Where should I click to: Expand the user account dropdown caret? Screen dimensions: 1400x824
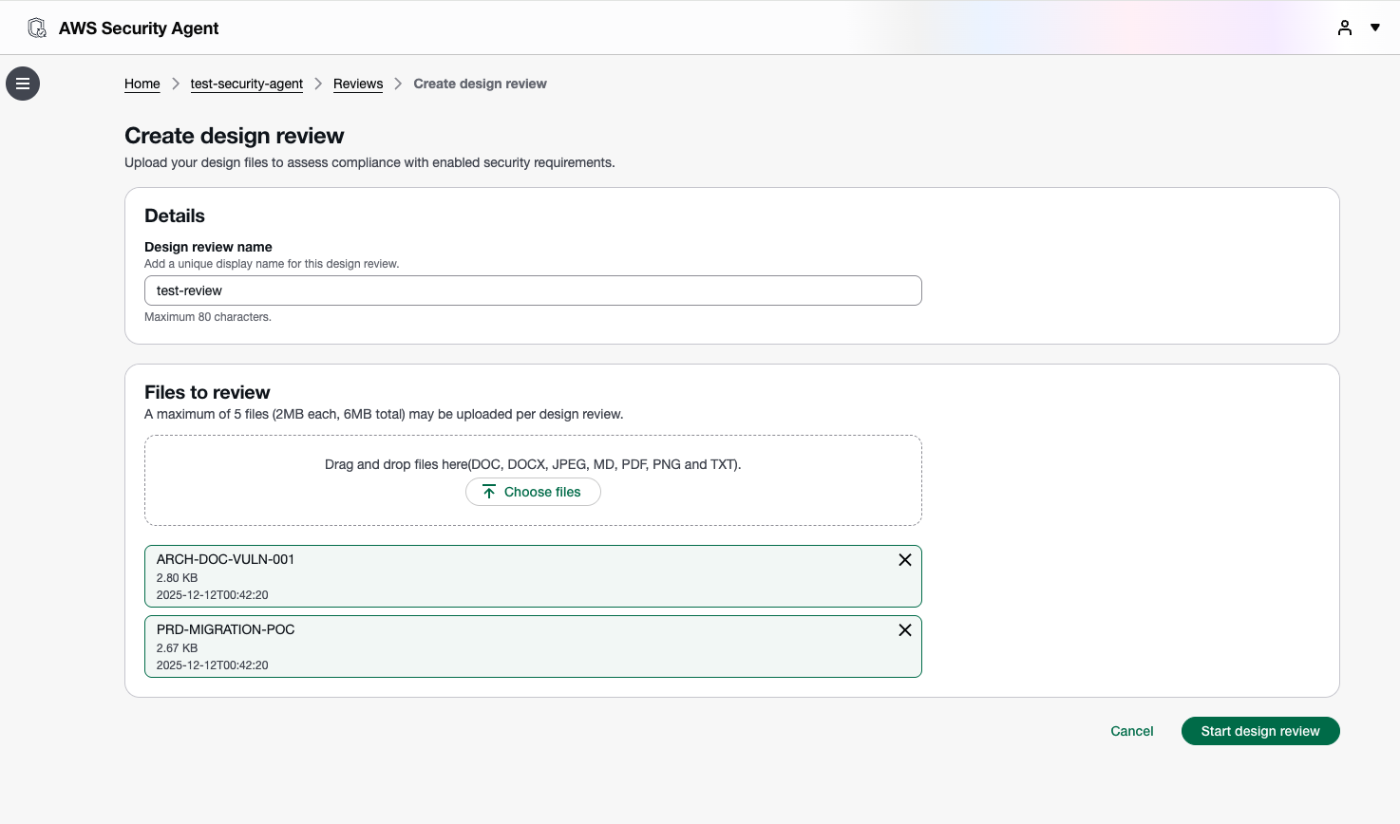(x=1375, y=28)
